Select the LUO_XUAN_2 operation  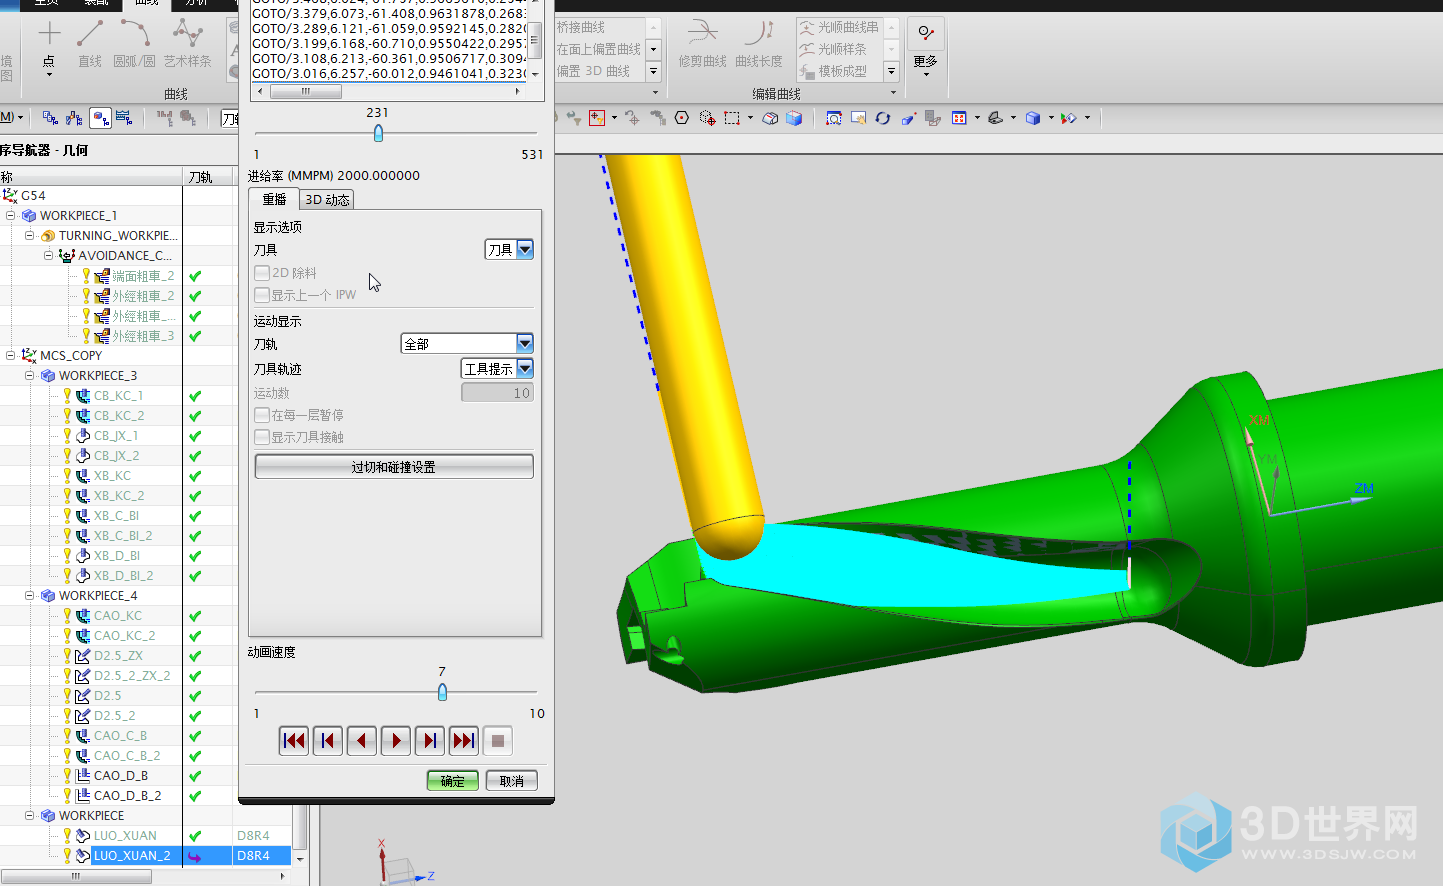pyautogui.click(x=132, y=855)
